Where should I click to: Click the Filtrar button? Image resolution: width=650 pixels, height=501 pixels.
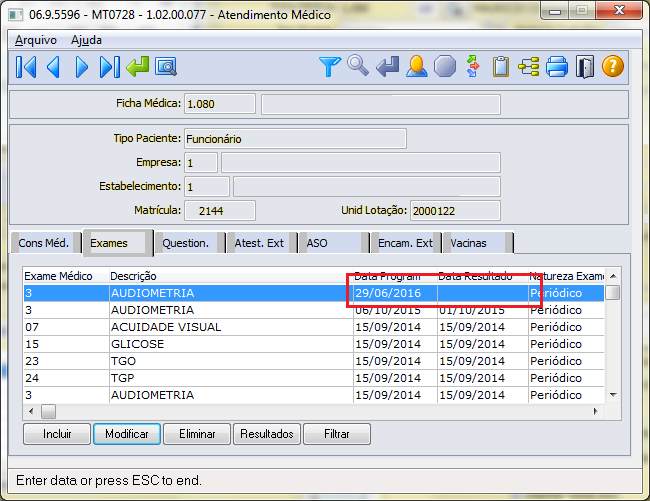tap(337, 434)
